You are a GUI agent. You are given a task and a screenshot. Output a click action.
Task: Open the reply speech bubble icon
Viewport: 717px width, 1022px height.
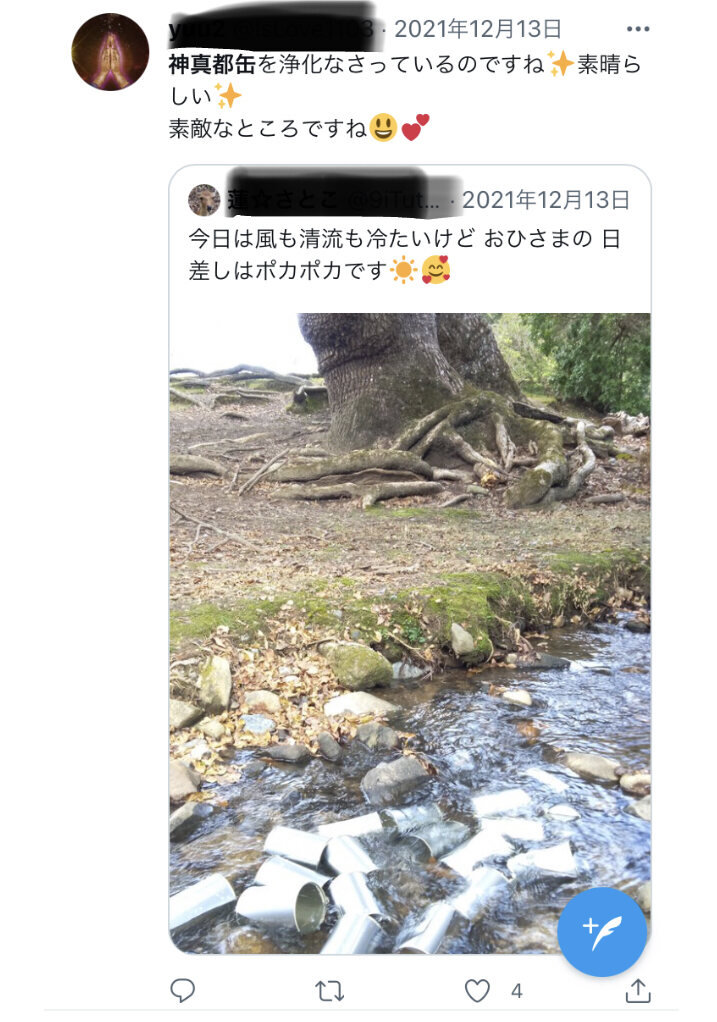tap(183, 990)
